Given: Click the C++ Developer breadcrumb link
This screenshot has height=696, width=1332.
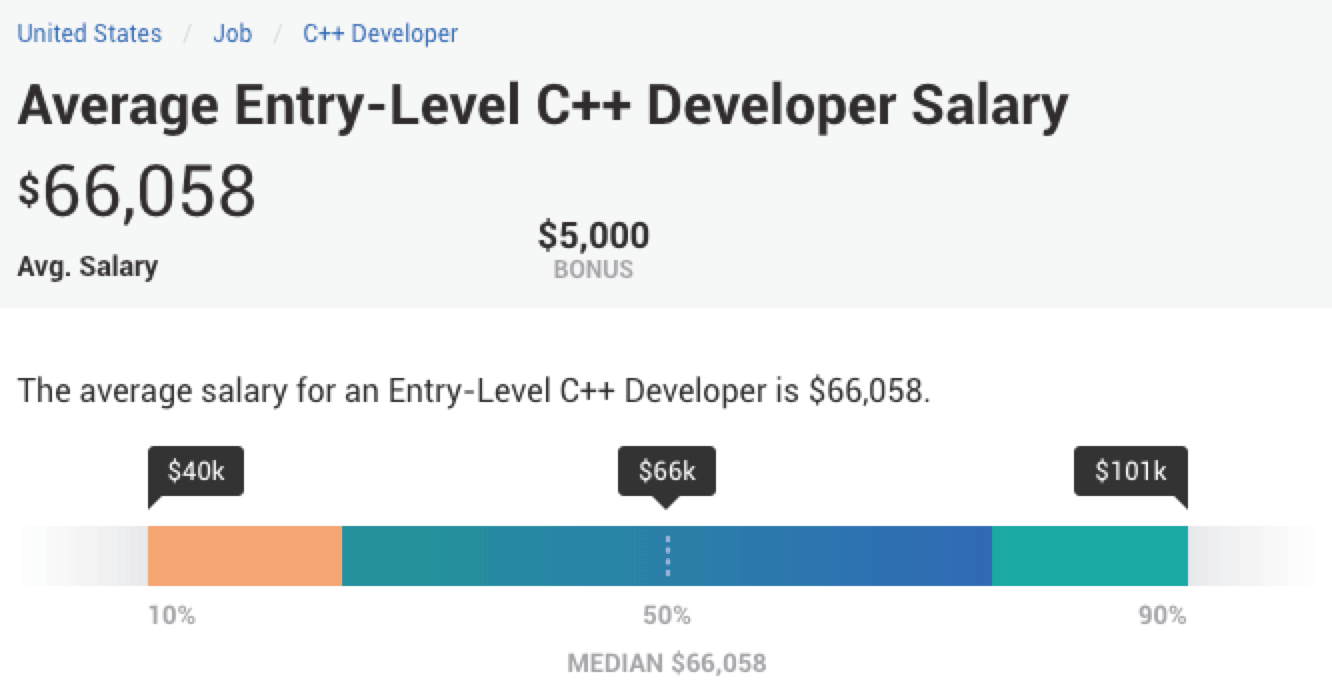Looking at the screenshot, I should click(380, 33).
